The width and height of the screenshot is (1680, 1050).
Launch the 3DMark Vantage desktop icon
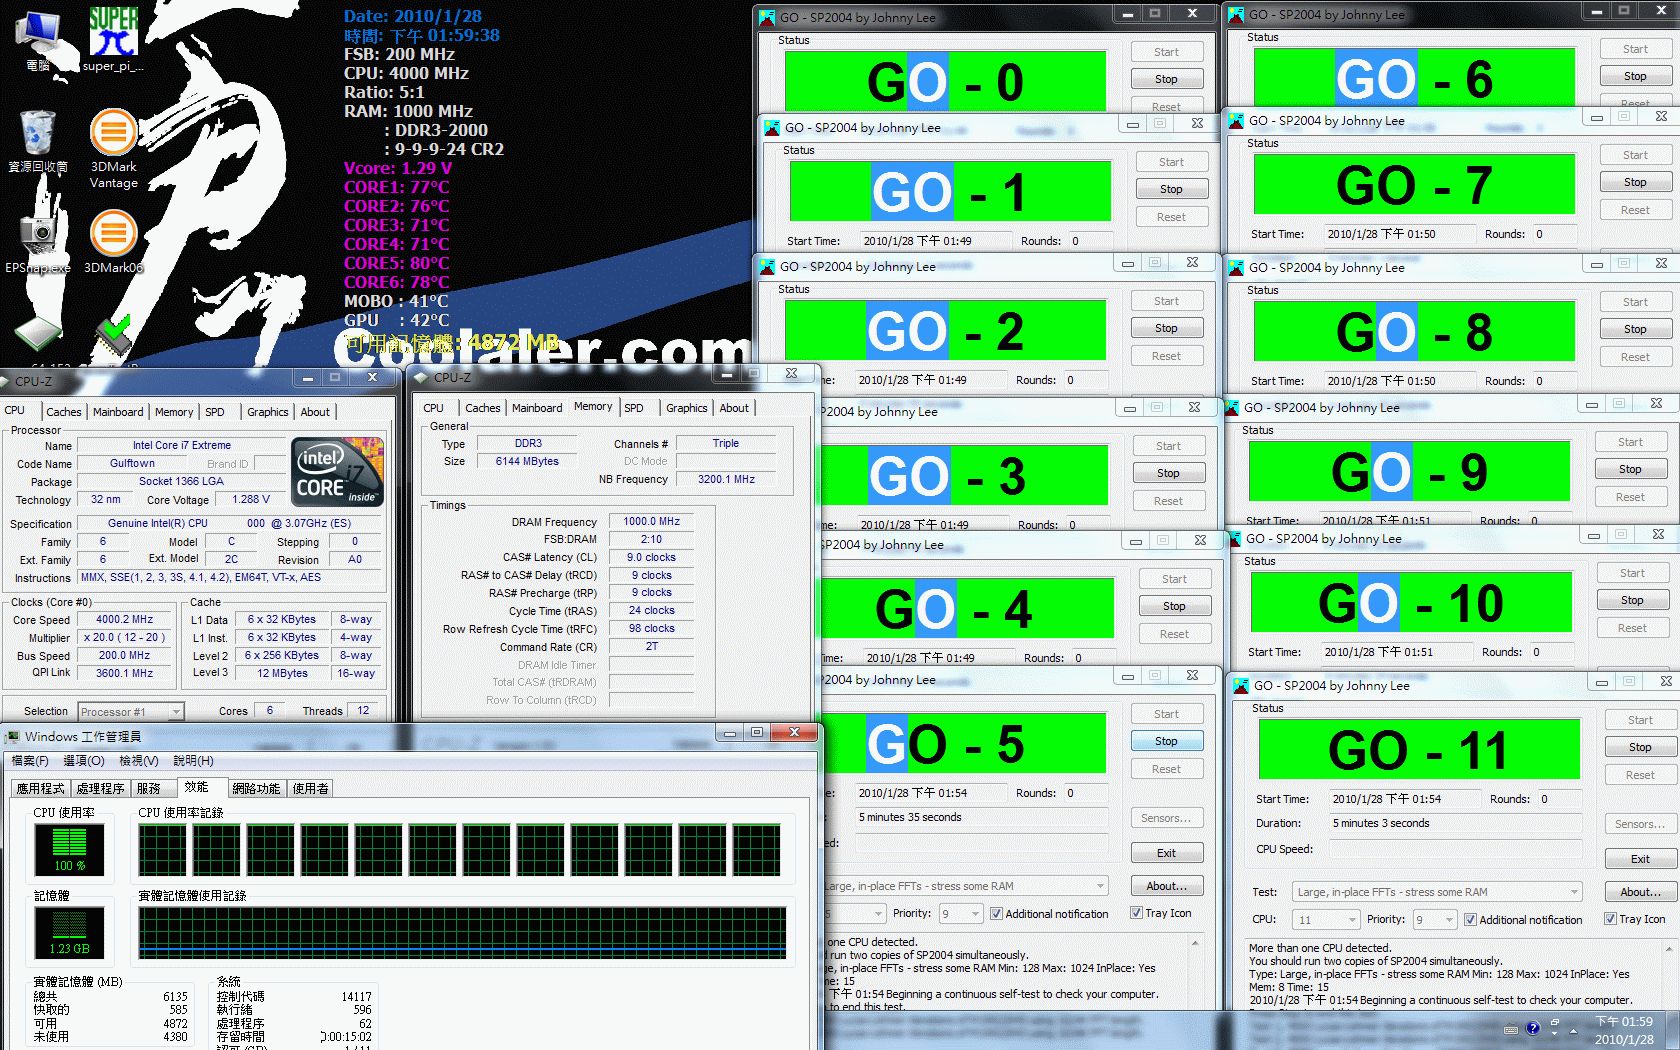click(114, 148)
